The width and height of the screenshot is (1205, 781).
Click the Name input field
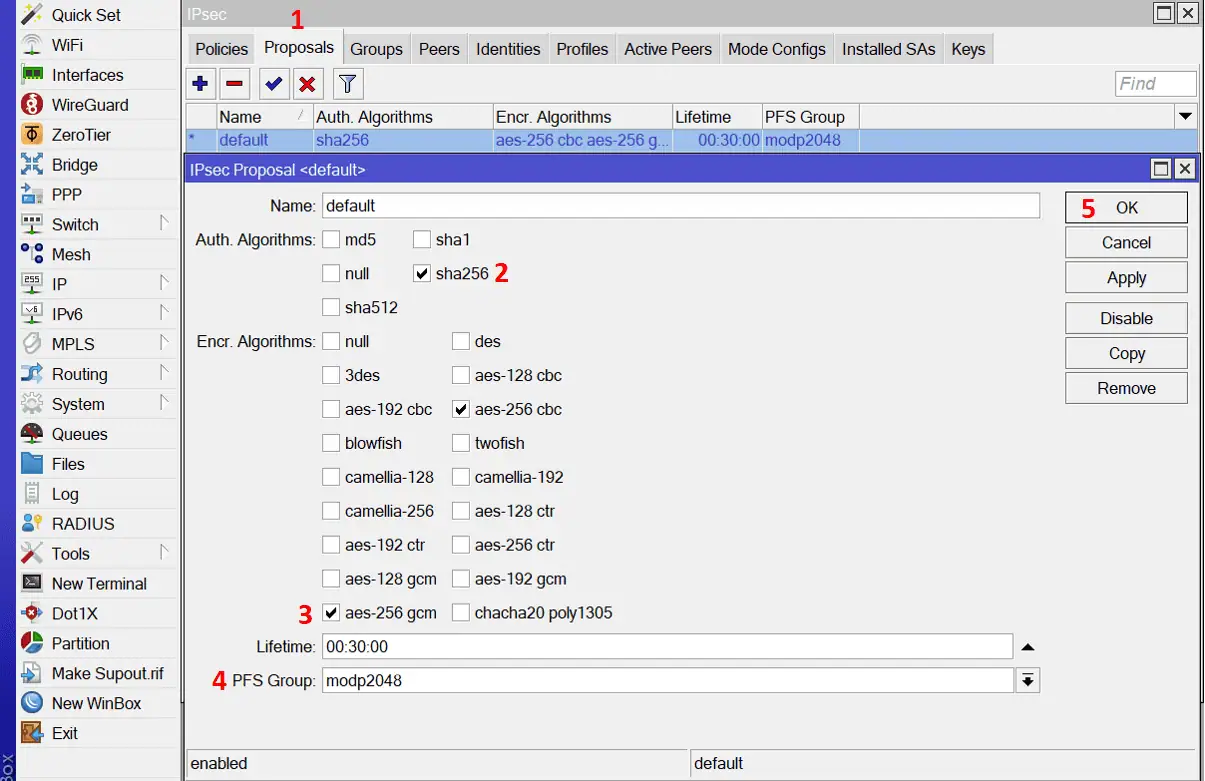click(680, 206)
